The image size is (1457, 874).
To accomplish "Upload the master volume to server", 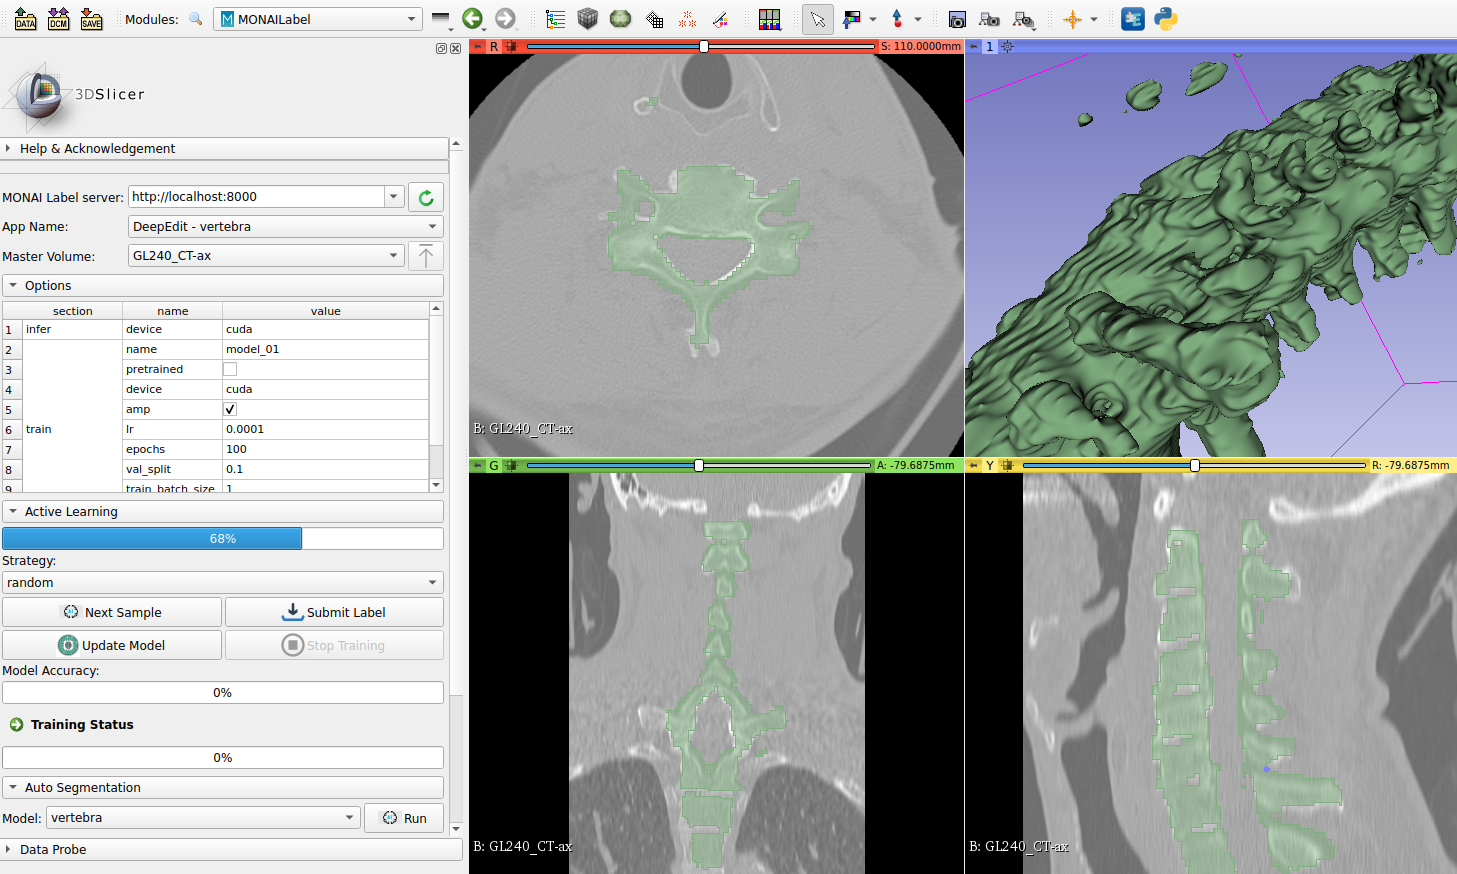I will [x=426, y=256].
